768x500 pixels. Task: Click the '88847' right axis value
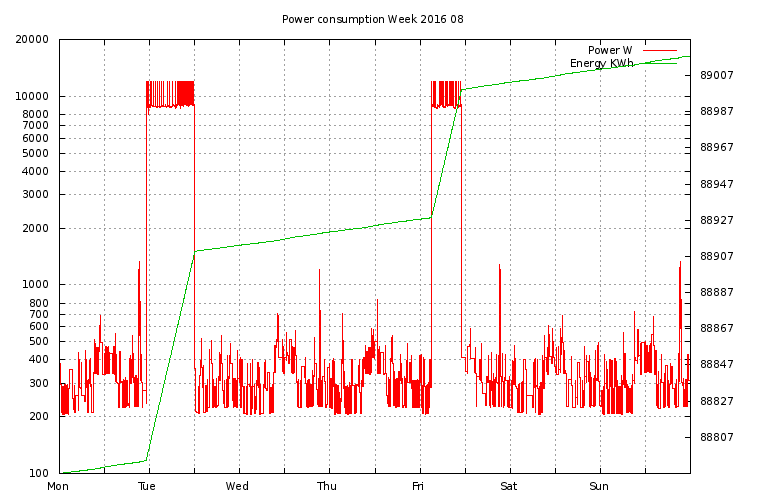click(x=717, y=364)
